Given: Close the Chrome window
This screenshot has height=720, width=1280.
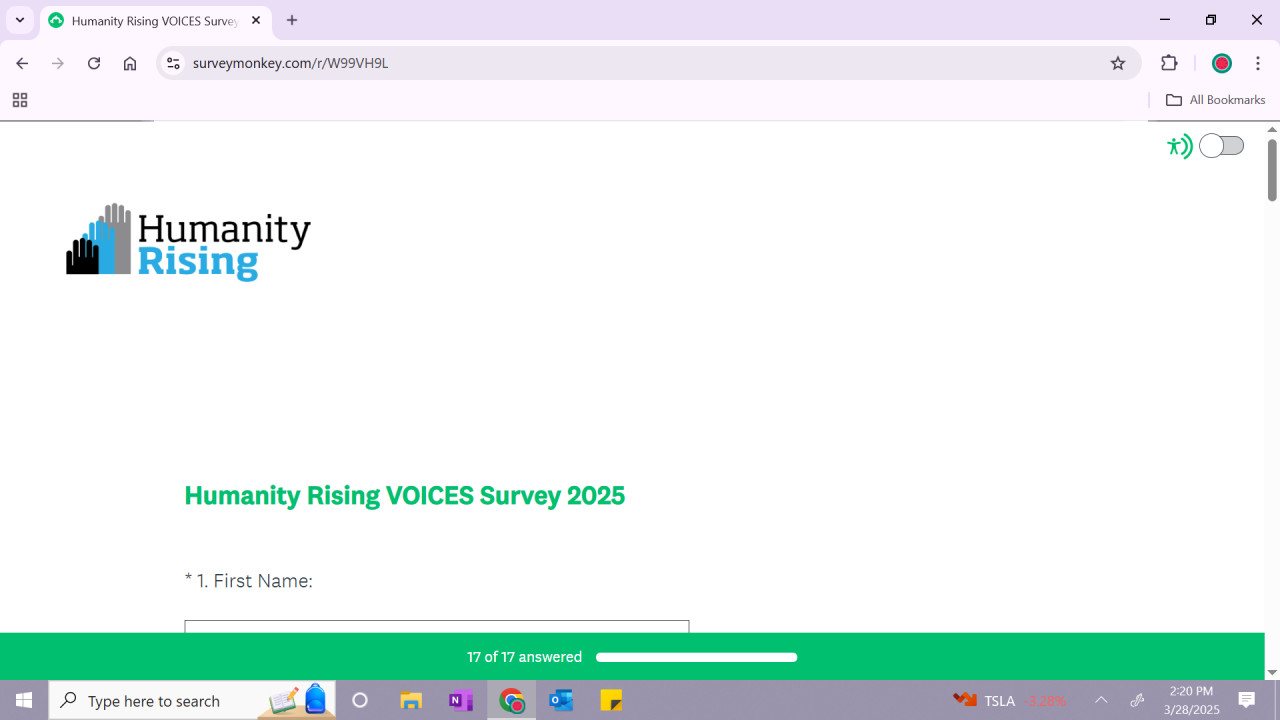Looking at the screenshot, I should [1257, 20].
